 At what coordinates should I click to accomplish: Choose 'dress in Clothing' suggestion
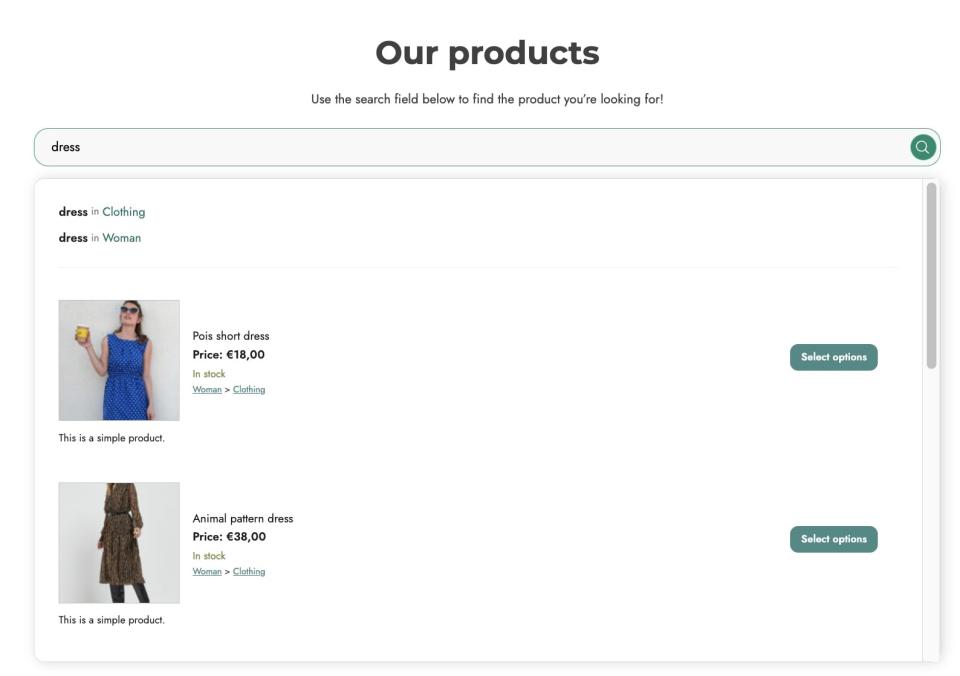pos(102,212)
